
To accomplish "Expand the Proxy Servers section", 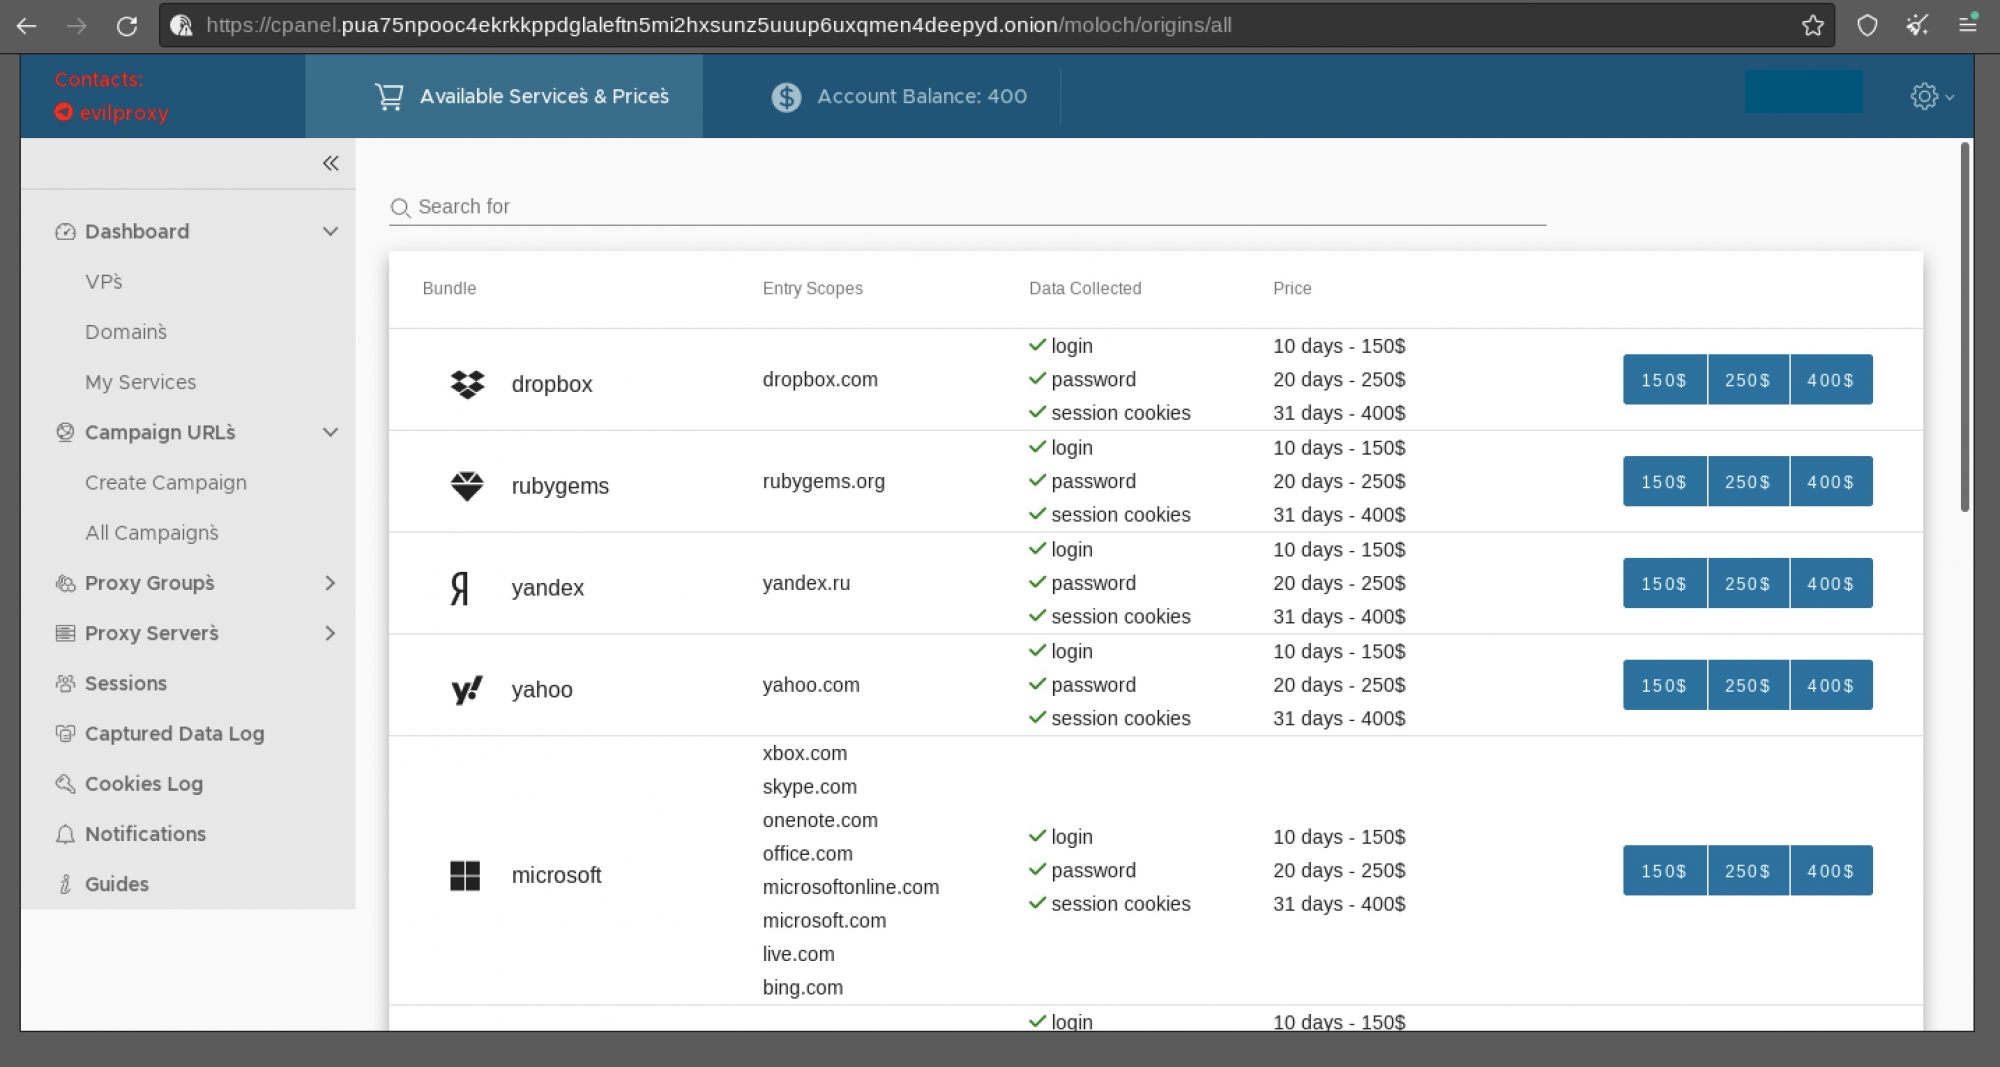I will tap(330, 633).
